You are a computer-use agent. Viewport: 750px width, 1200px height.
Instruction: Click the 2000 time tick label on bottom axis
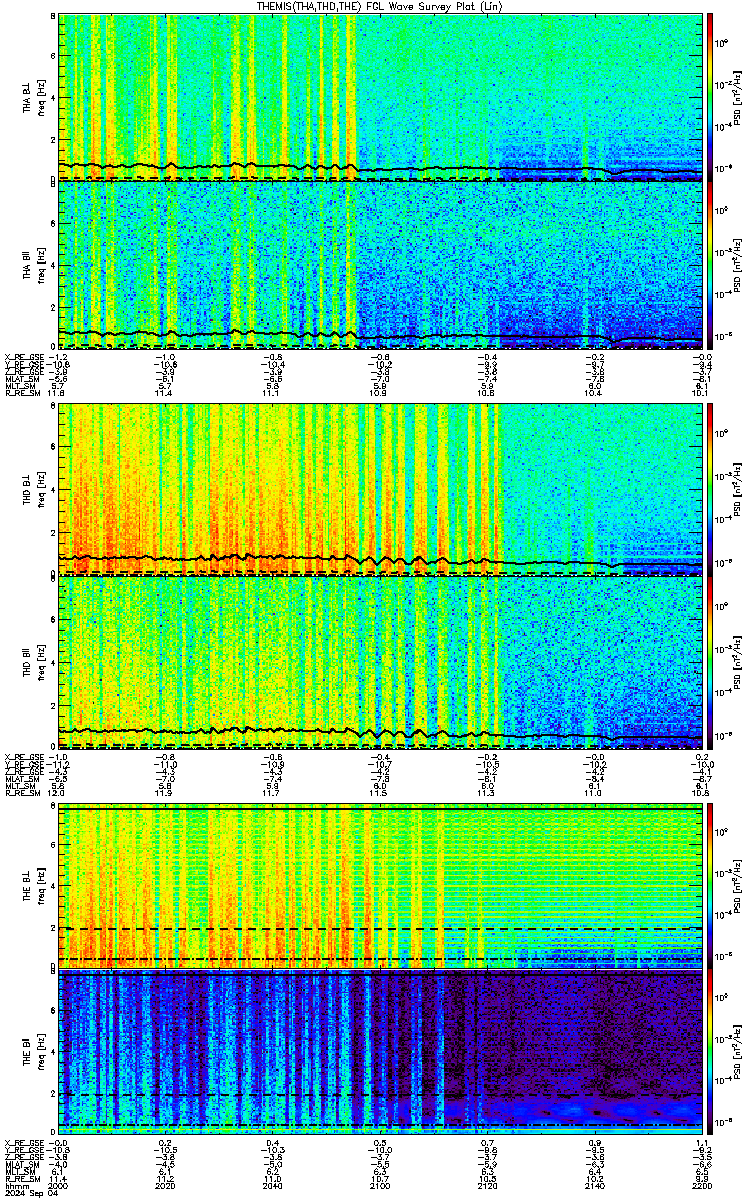(x=59, y=1187)
